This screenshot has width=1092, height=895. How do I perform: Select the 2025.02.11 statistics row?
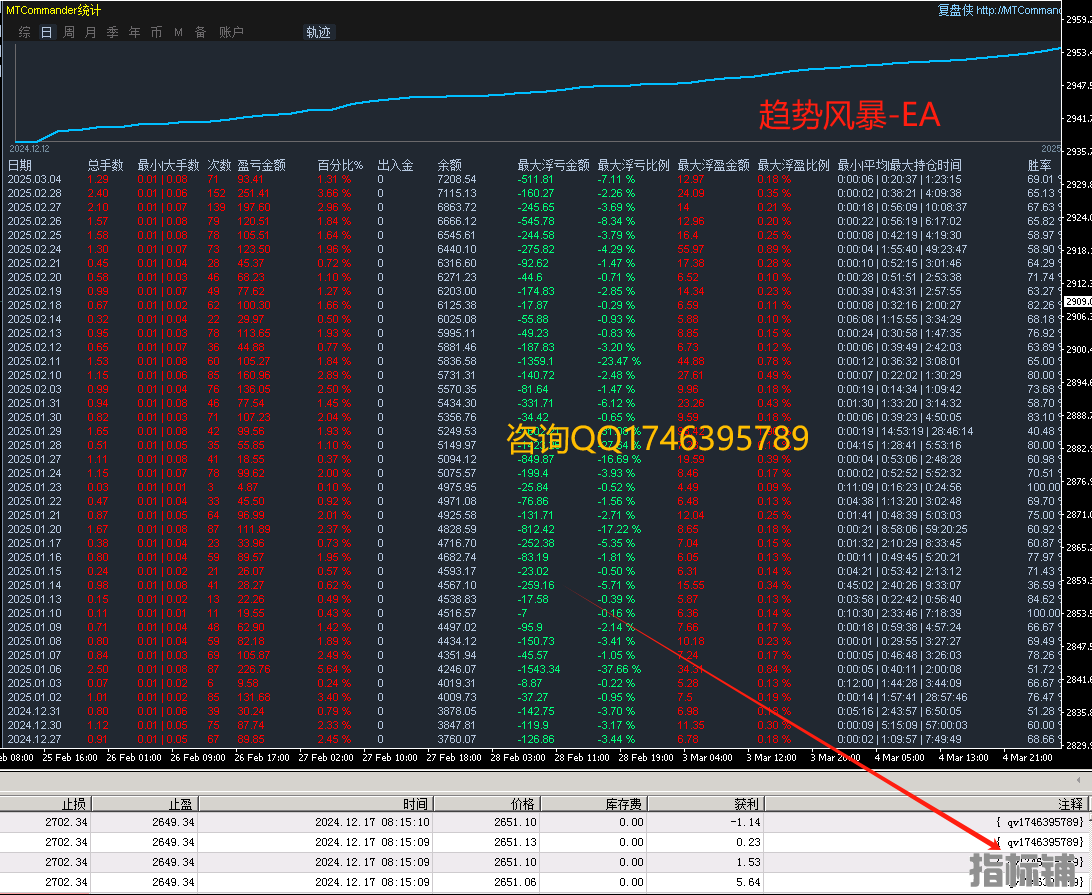click(35, 361)
